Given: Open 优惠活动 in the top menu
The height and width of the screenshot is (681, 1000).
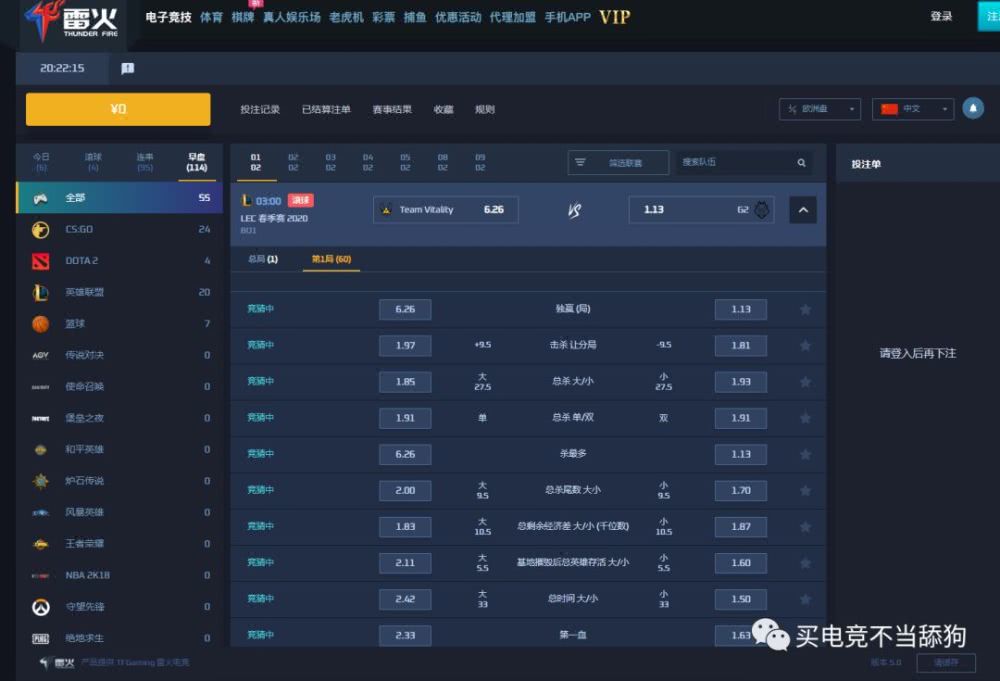Looking at the screenshot, I should click(458, 17).
